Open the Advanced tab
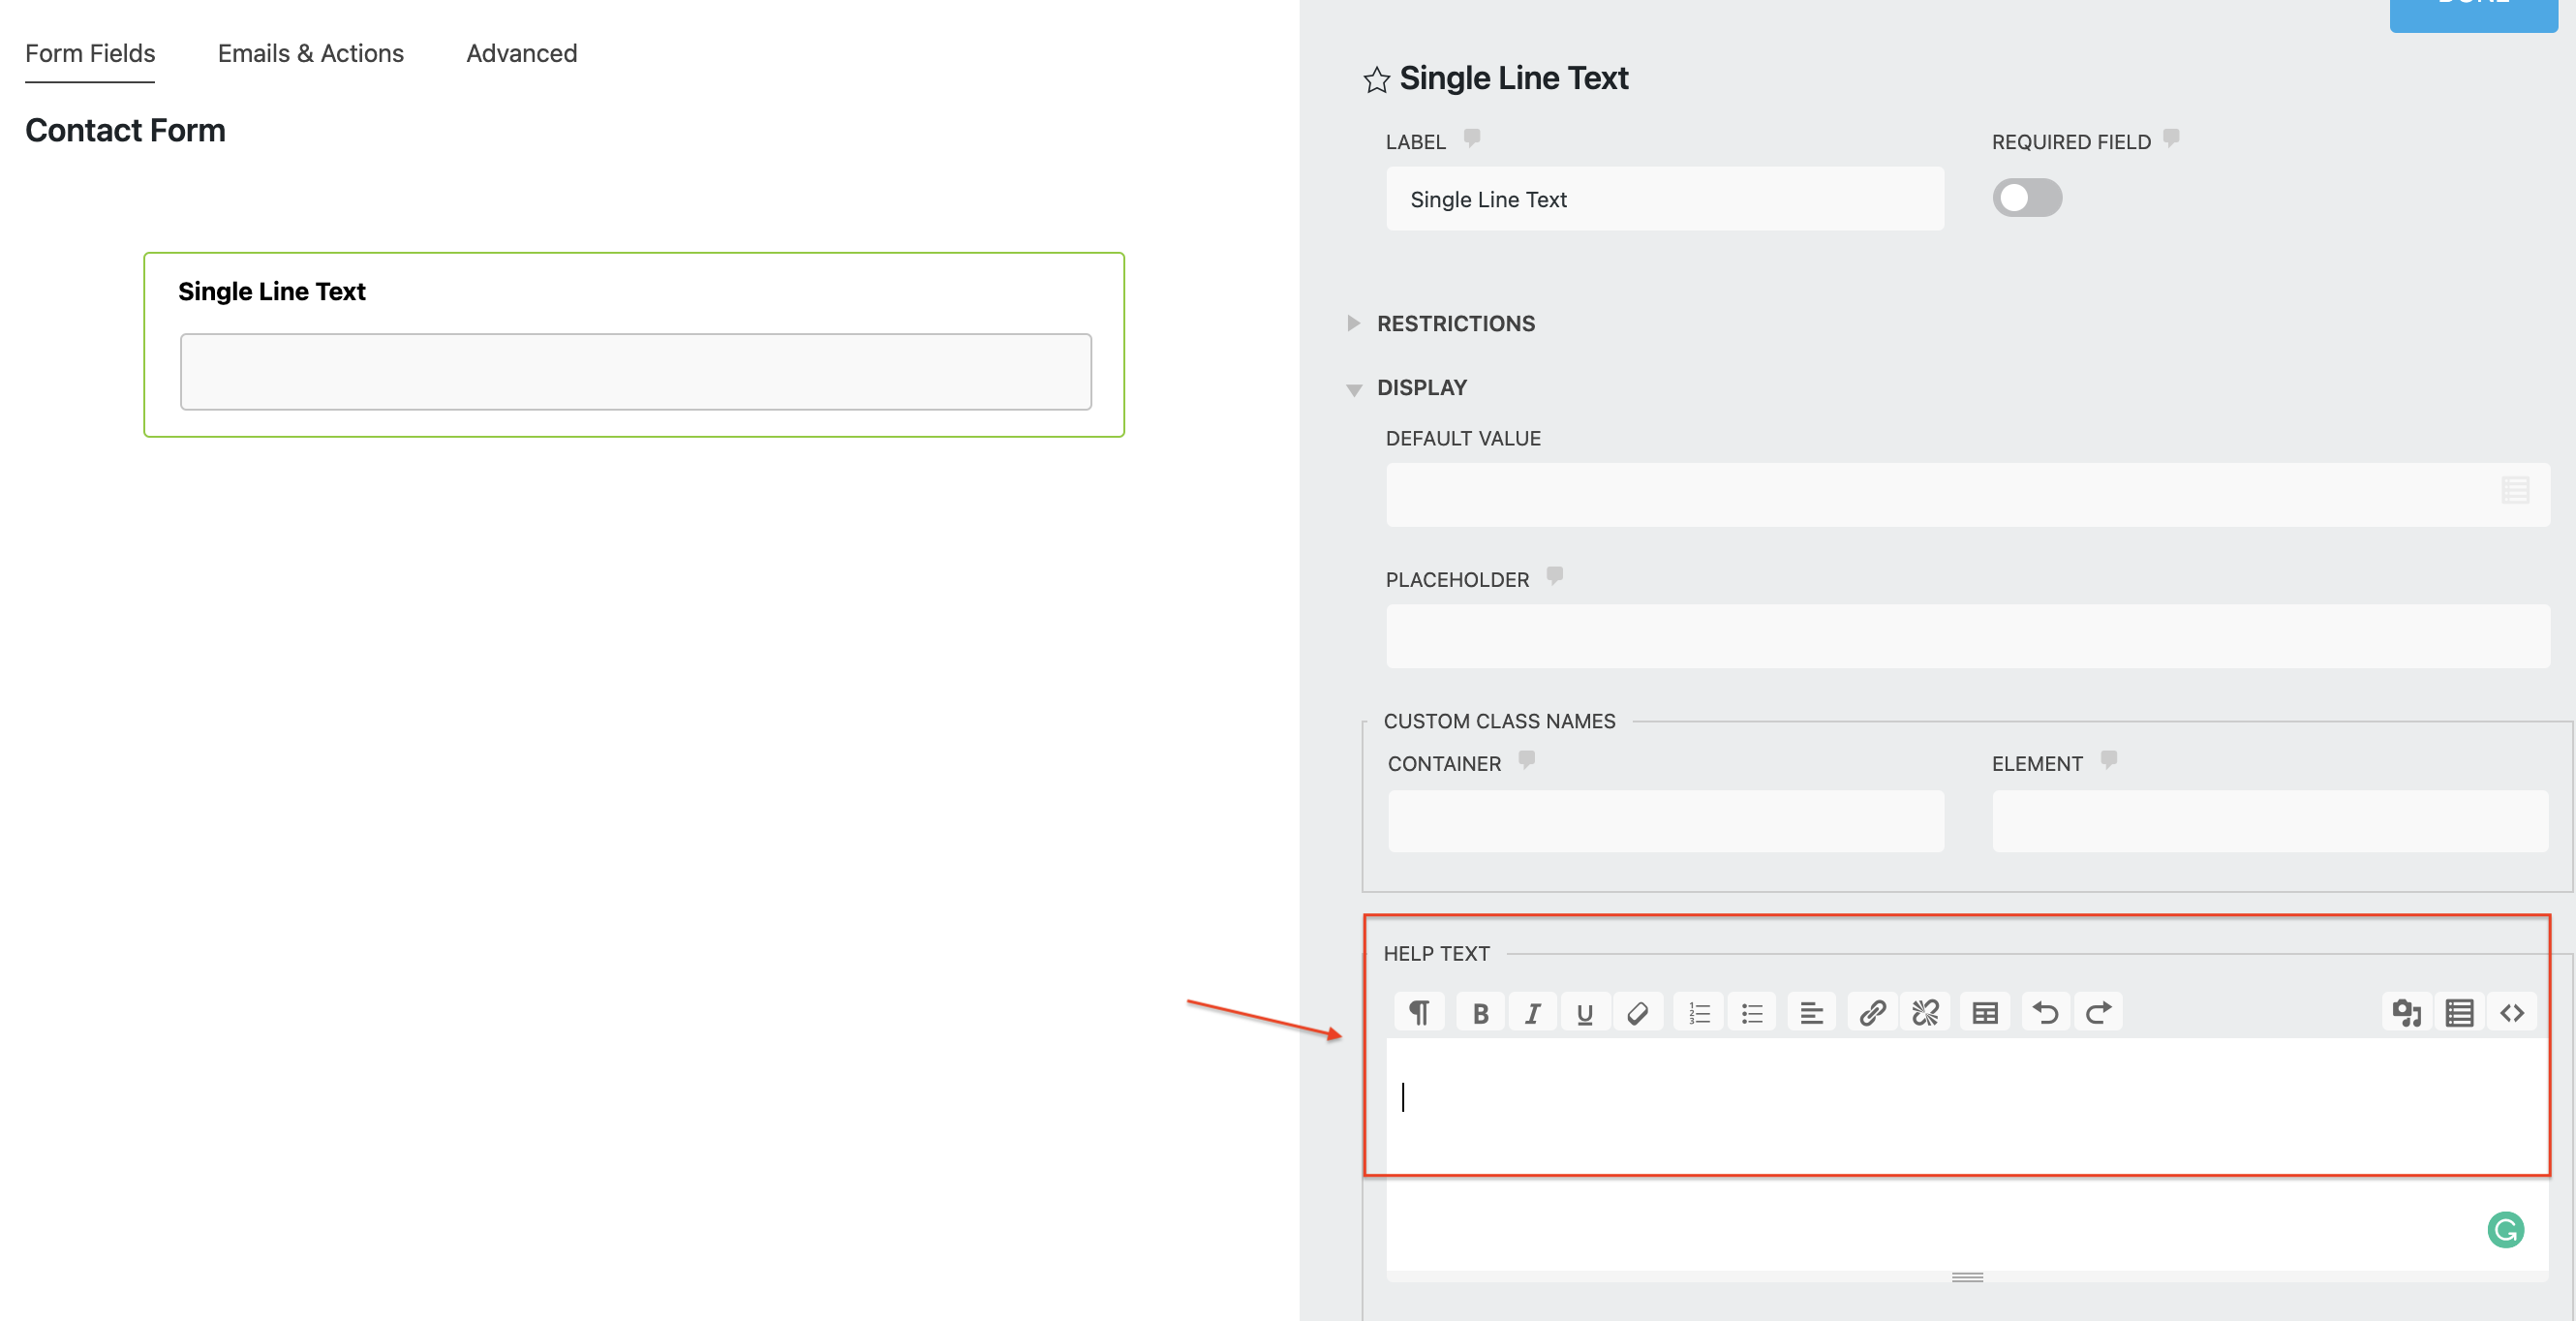This screenshot has width=2576, height=1321. [x=520, y=53]
